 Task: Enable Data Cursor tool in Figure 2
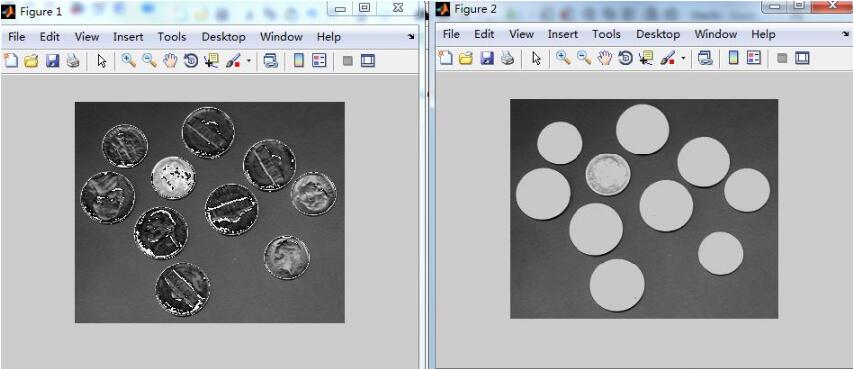646,58
